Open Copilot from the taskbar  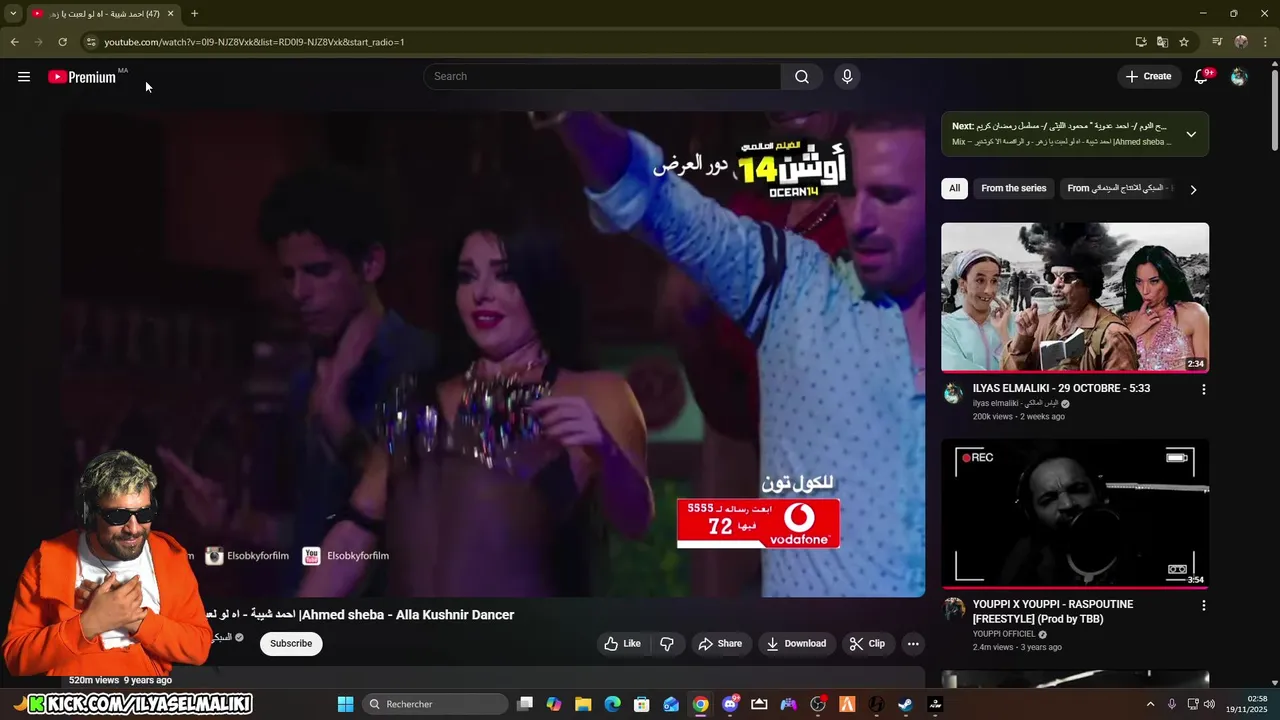click(x=554, y=704)
